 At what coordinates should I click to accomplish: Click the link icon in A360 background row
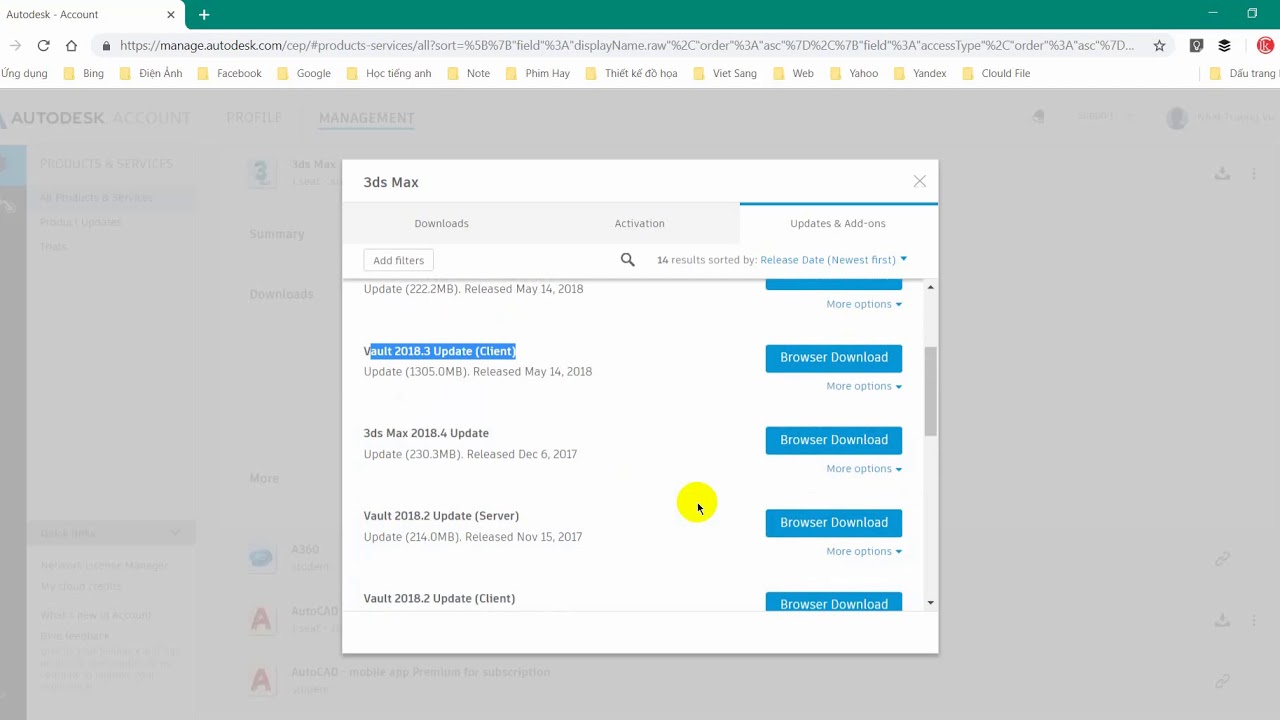(1222, 558)
